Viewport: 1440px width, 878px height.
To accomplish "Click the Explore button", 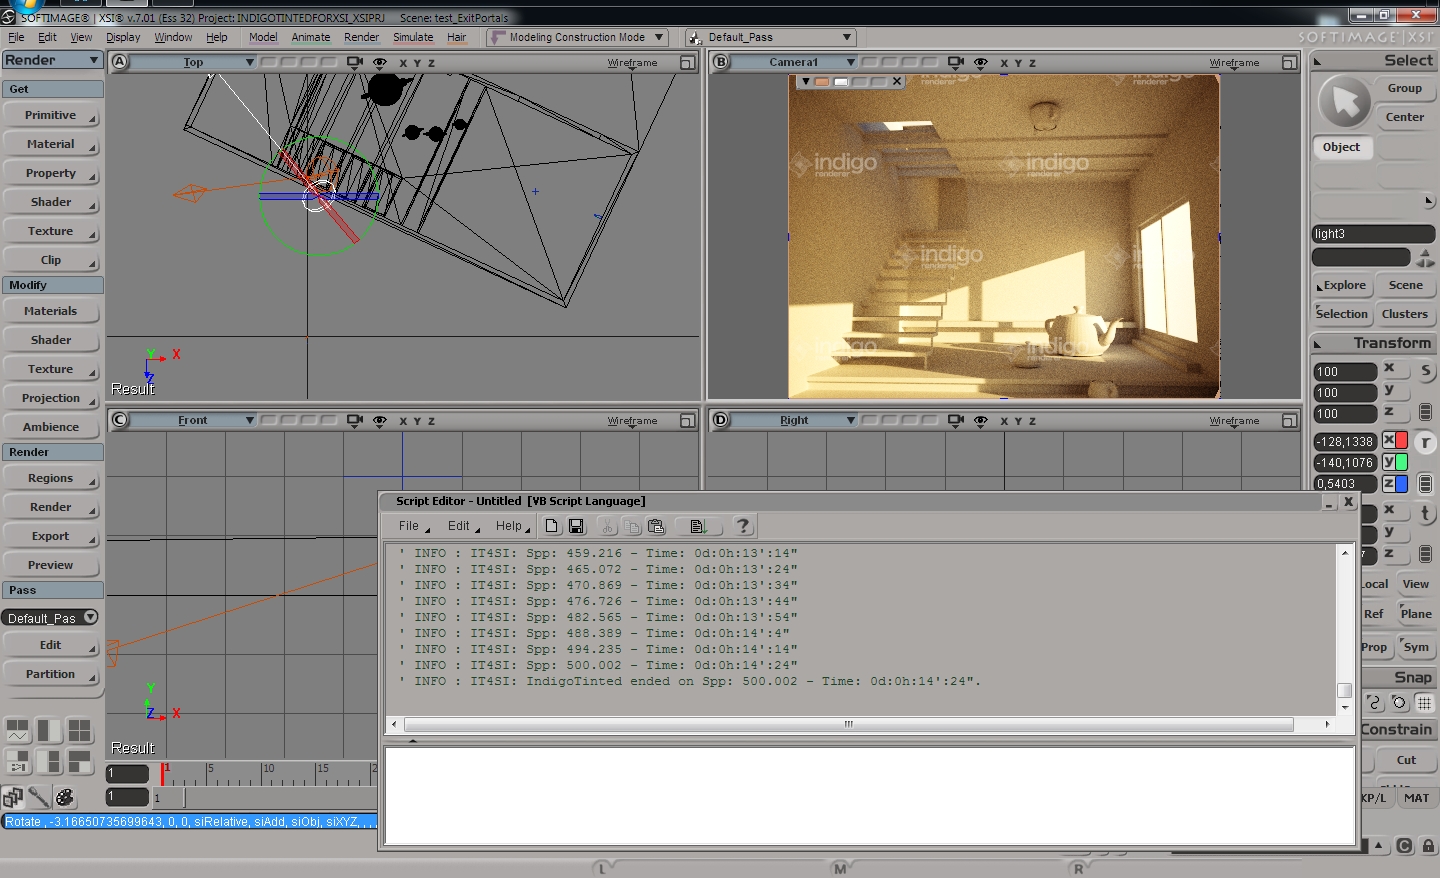I will click(x=1342, y=285).
